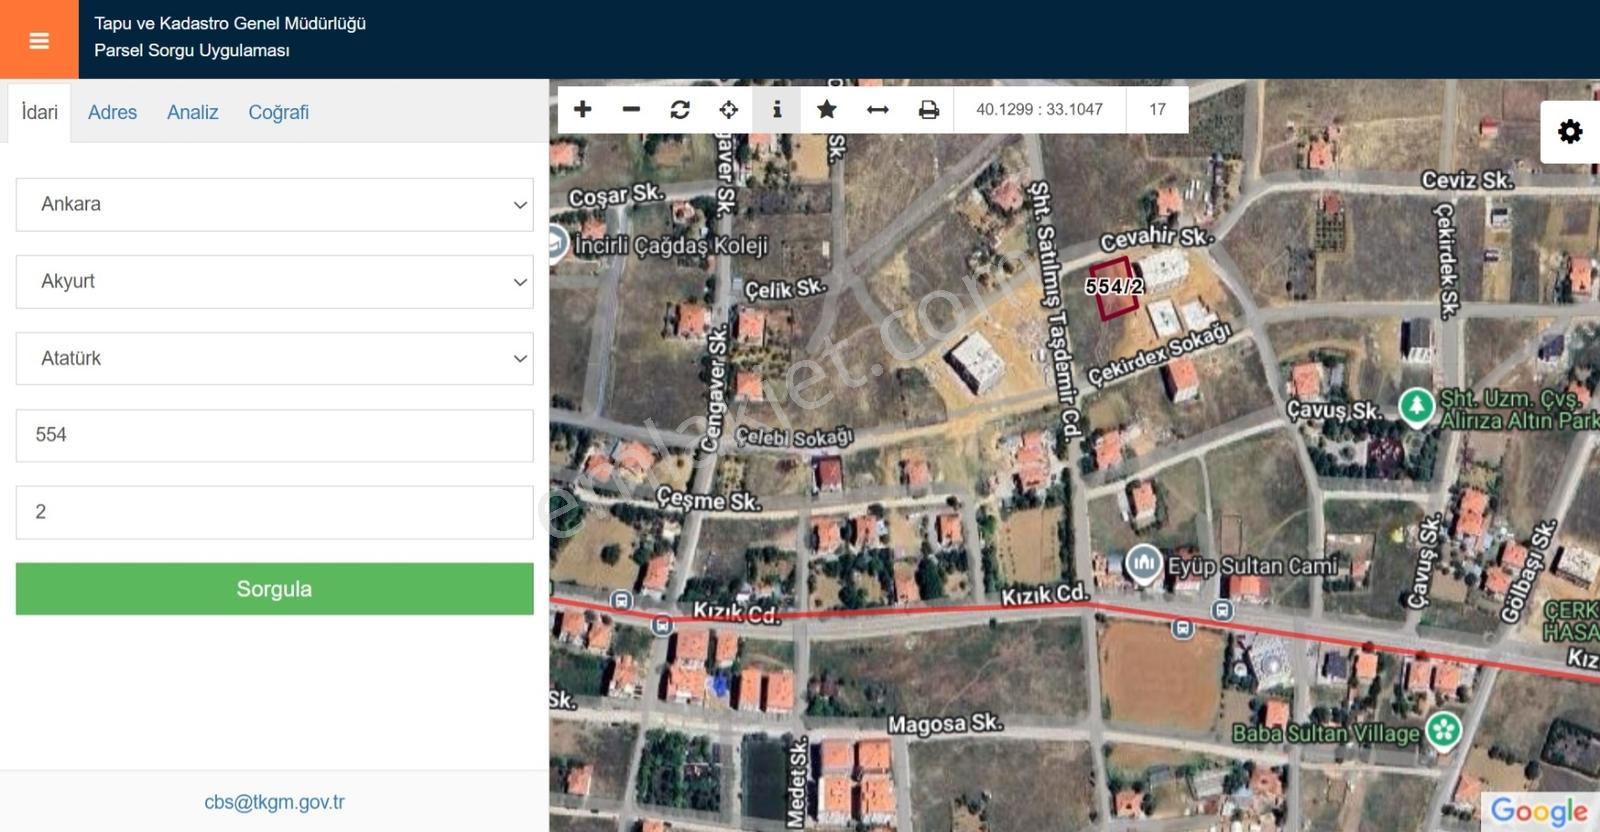Click the Google logo on the map
1600x832 pixels.
pyautogui.click(x=1539, y=810)
